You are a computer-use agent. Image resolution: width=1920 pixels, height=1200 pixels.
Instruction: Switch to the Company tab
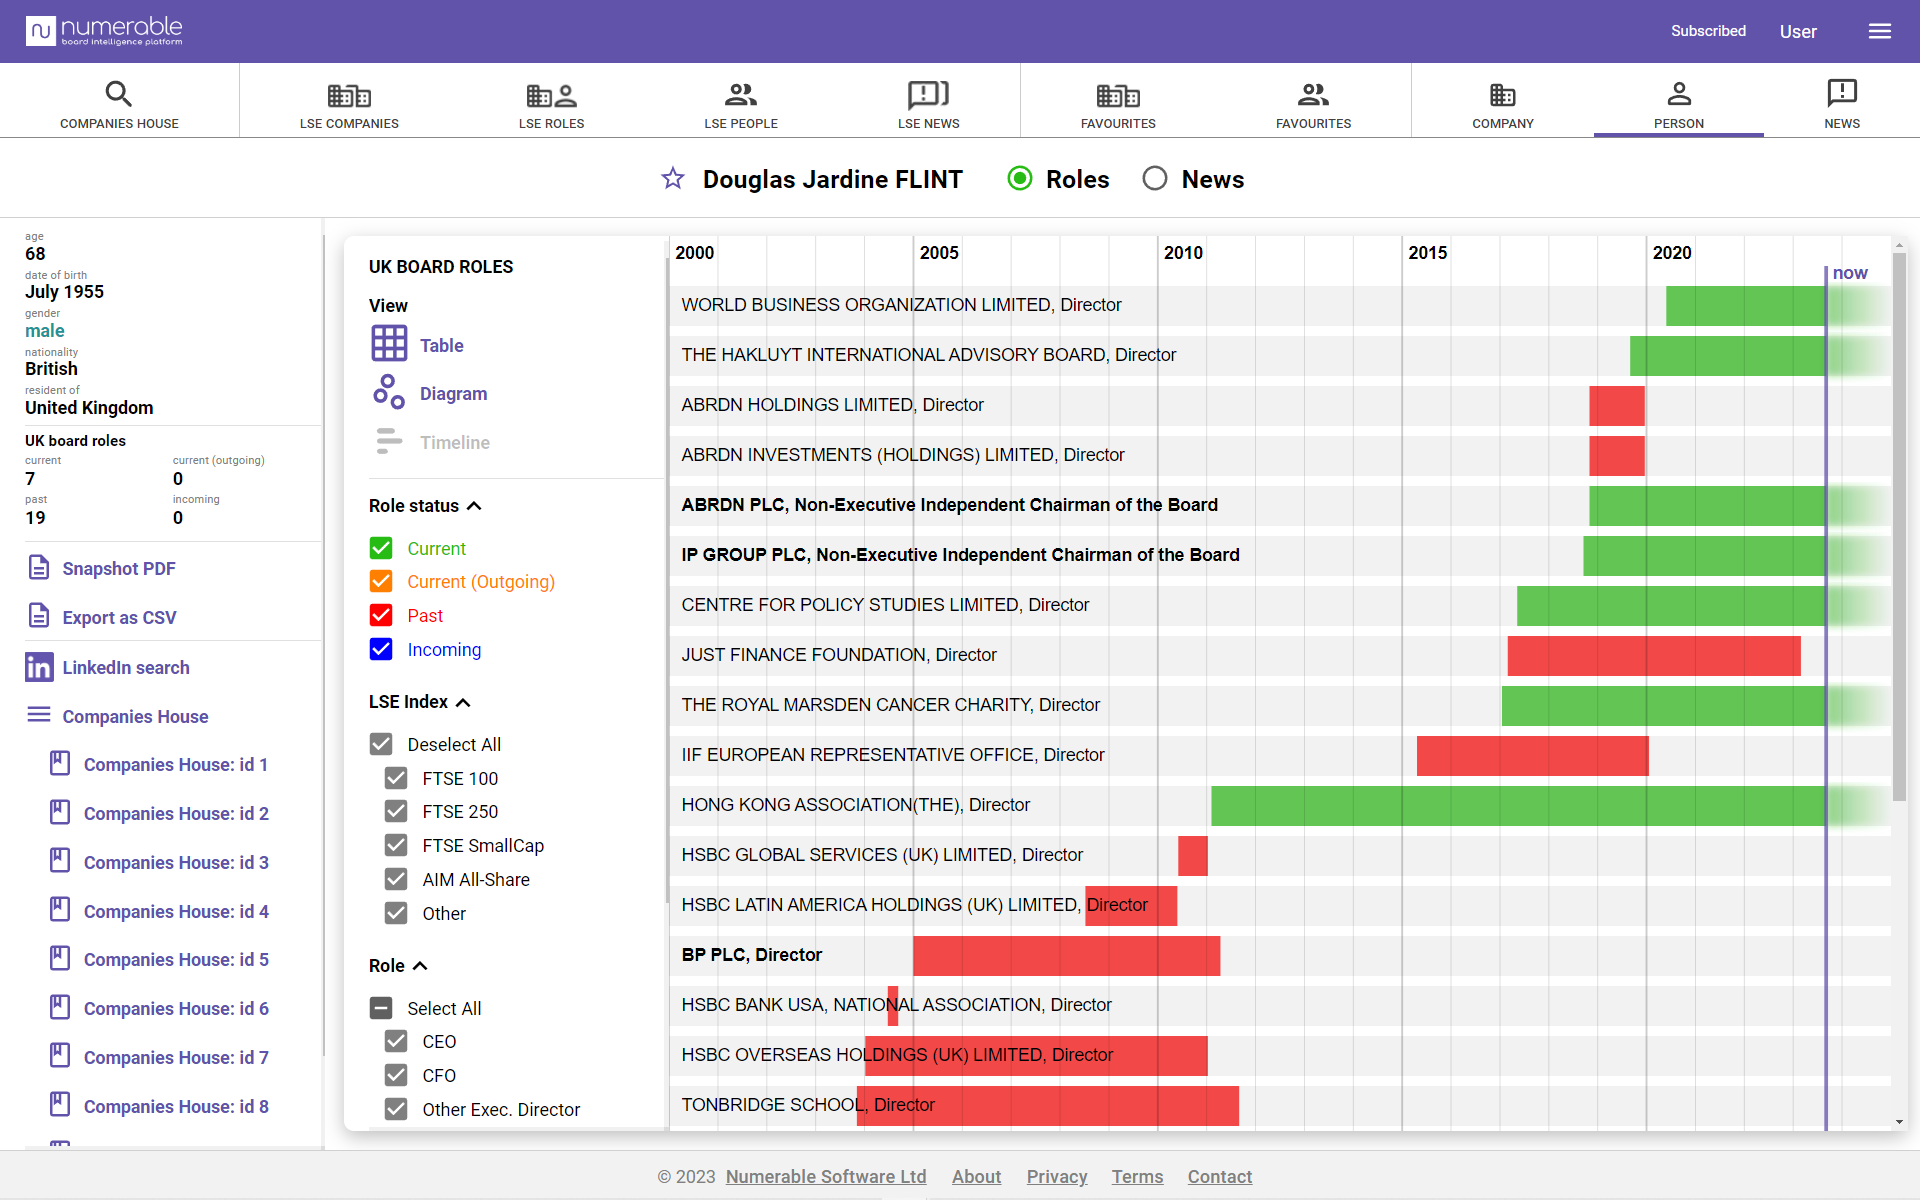[1502, 104]
